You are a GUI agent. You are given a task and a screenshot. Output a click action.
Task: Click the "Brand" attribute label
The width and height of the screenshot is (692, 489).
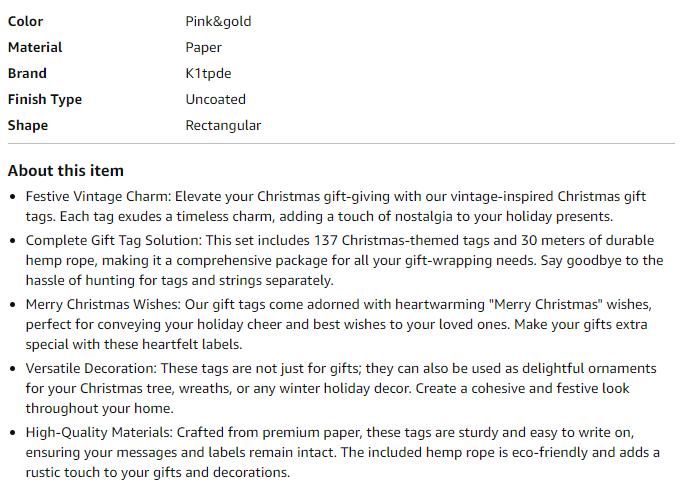pos(27,73)
